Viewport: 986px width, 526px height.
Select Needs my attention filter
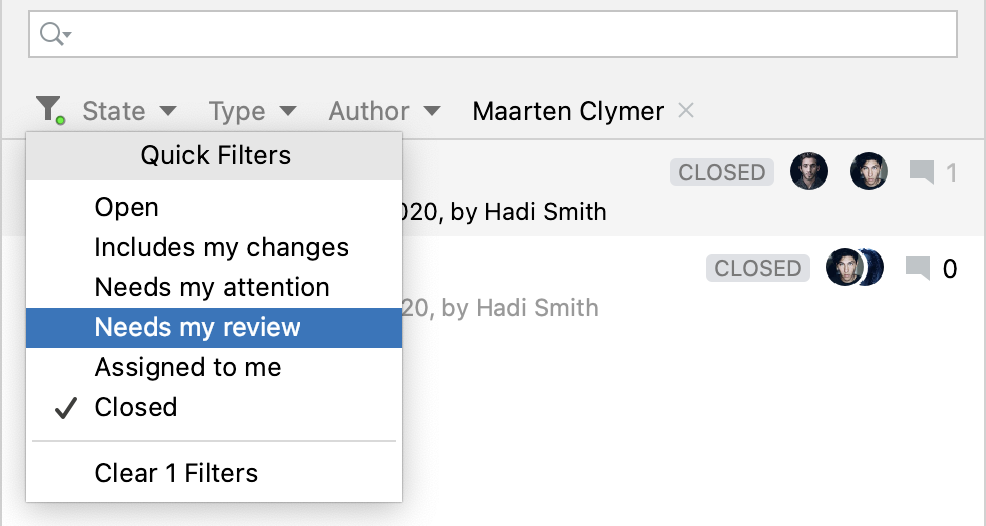pos(212,288)
